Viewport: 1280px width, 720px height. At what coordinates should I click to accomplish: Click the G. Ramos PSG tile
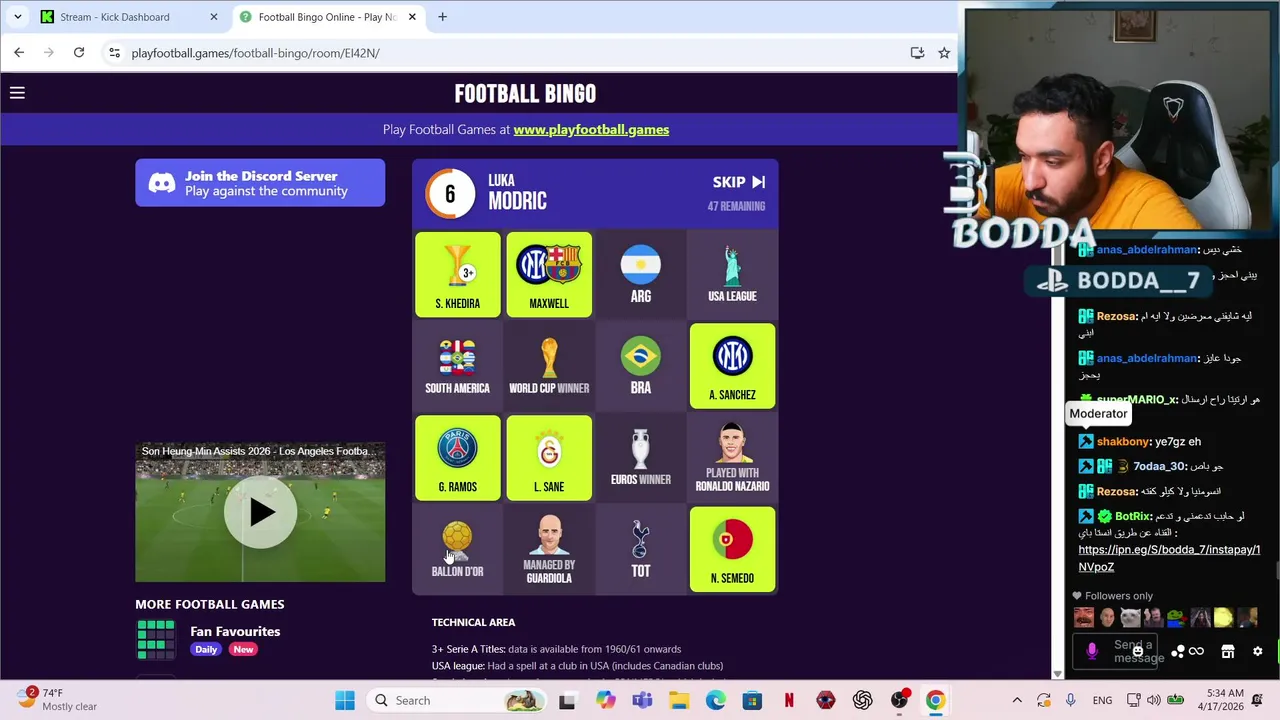[457, 458]
